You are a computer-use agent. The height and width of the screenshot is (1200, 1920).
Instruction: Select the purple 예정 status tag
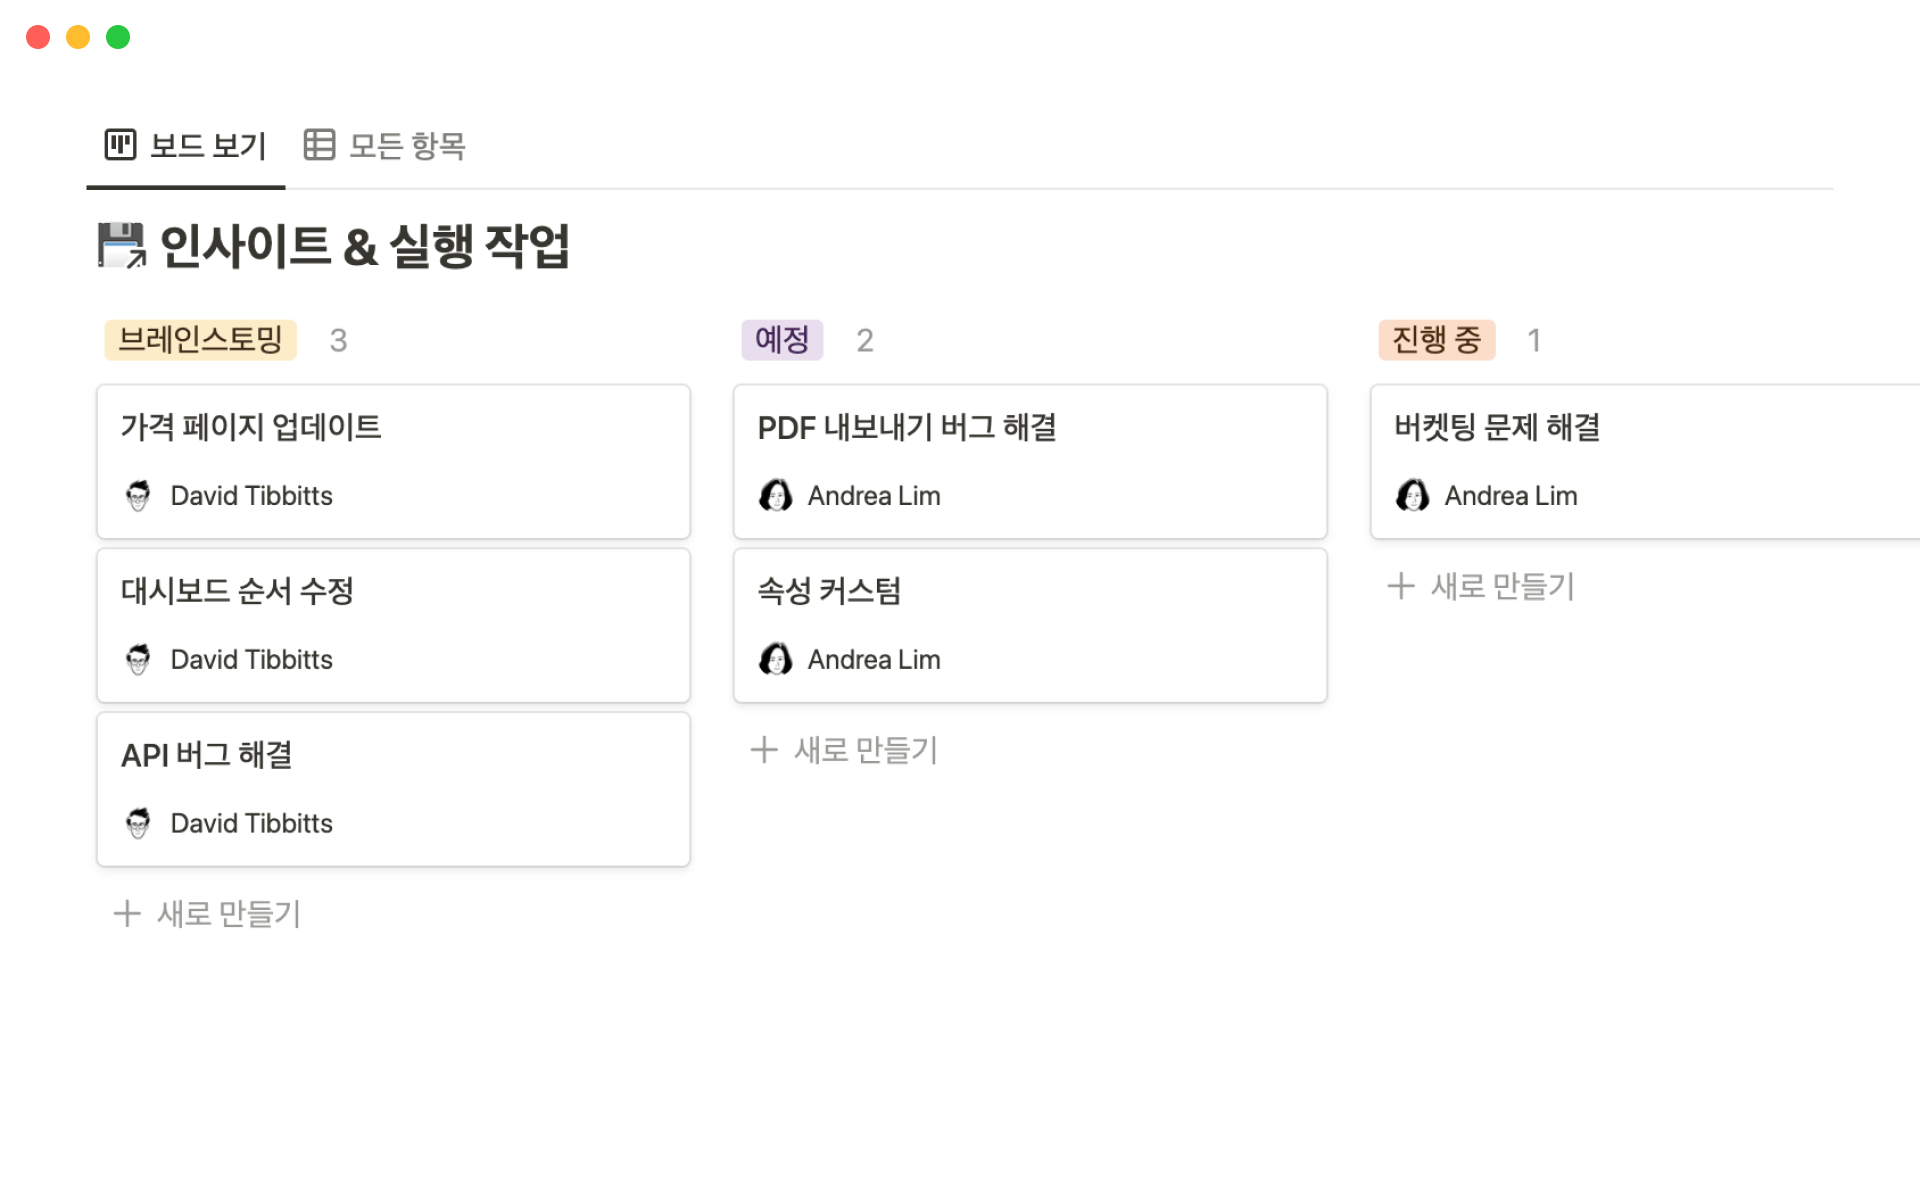tap(782, 340)
